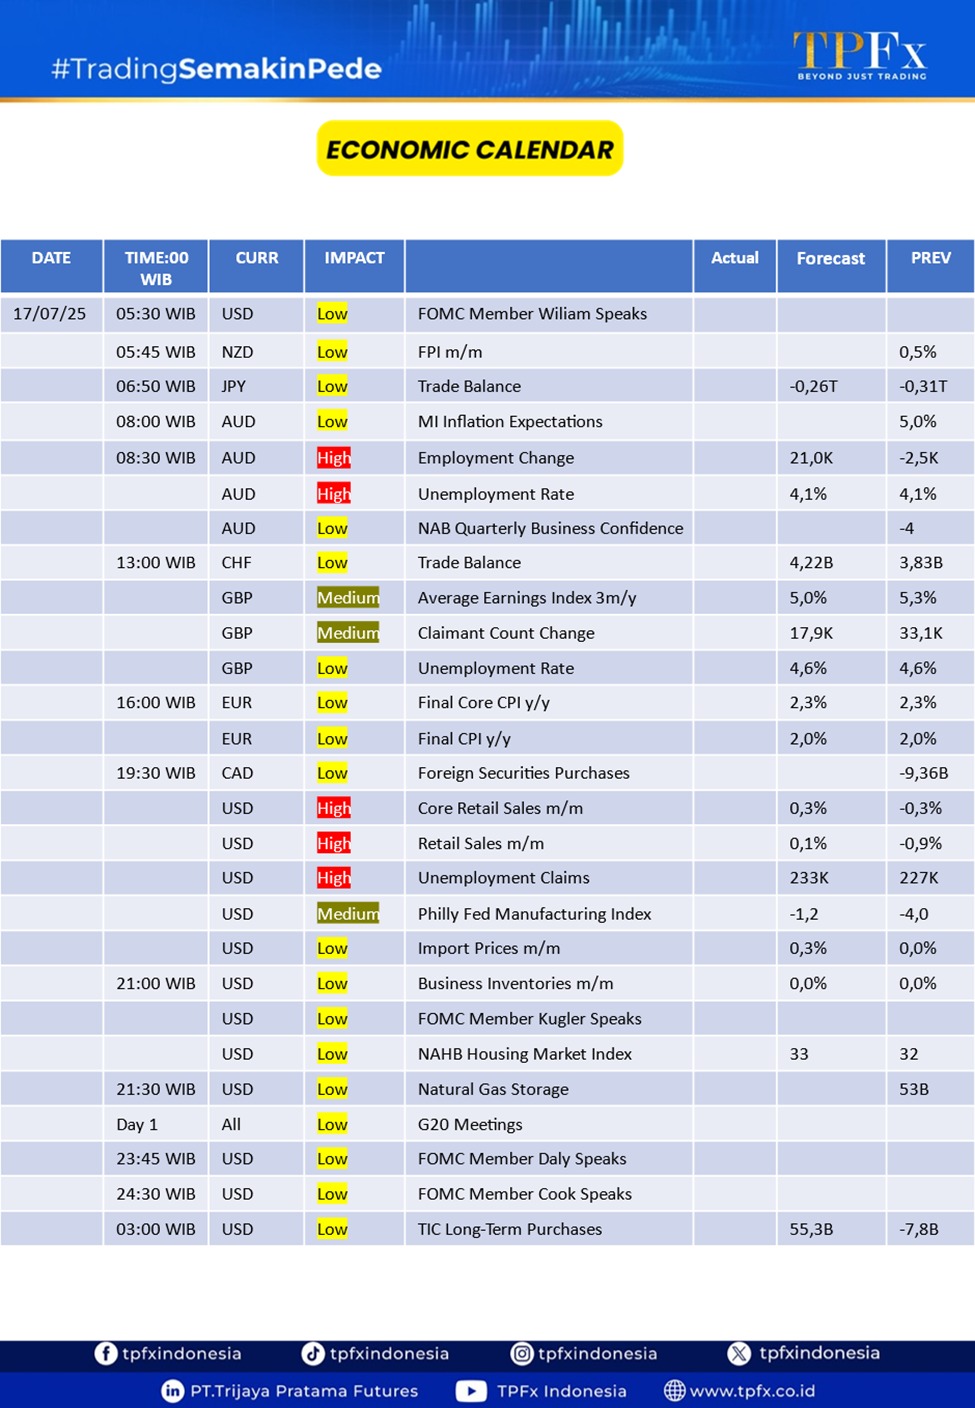
Task: Select the Core Retail Sales m/m event
Action: 500,808
